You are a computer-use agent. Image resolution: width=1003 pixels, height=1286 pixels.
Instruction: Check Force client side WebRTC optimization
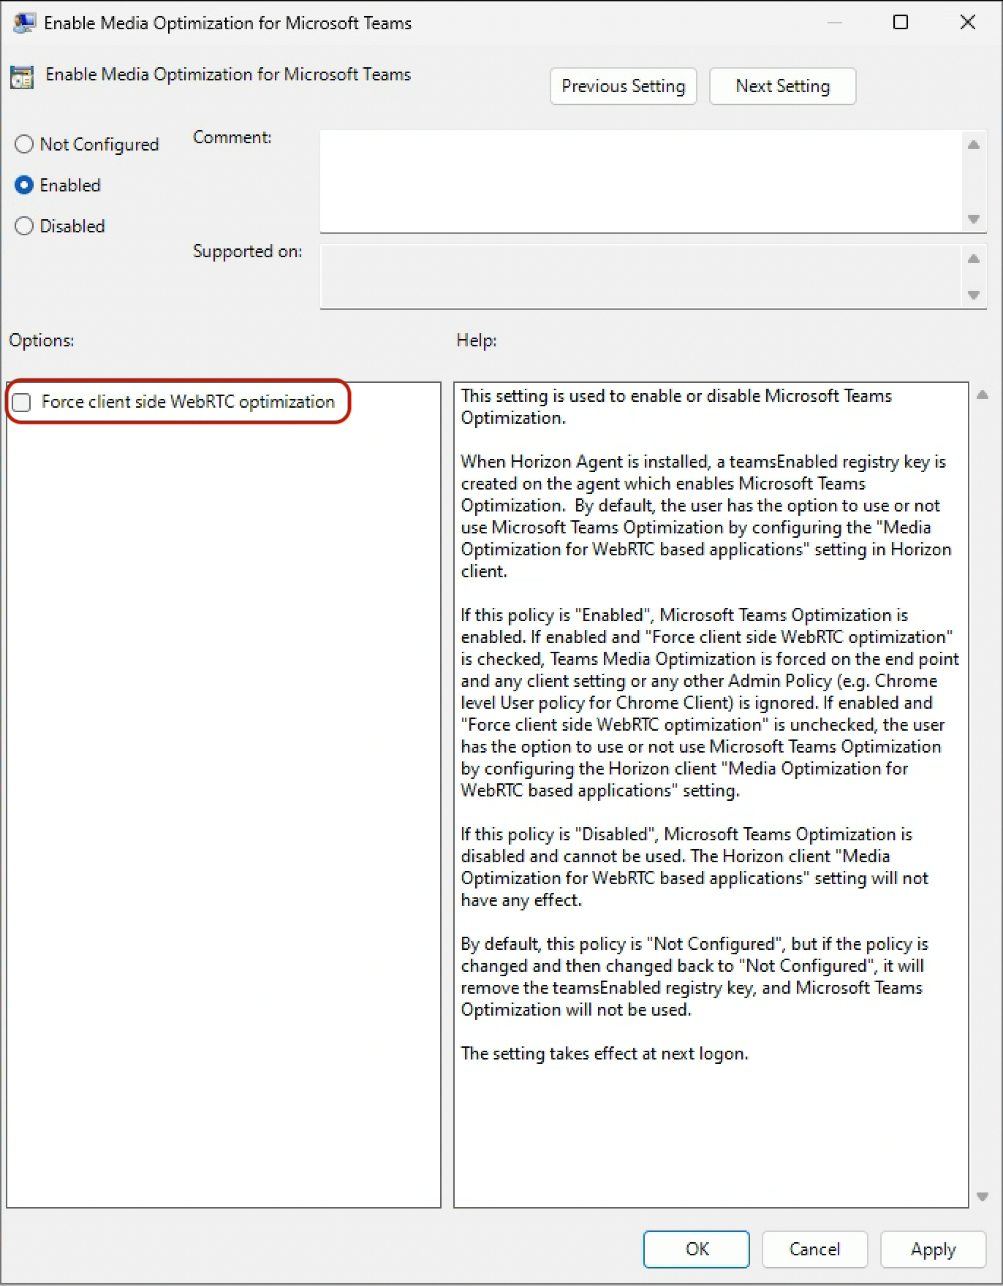tap(22, 402)
